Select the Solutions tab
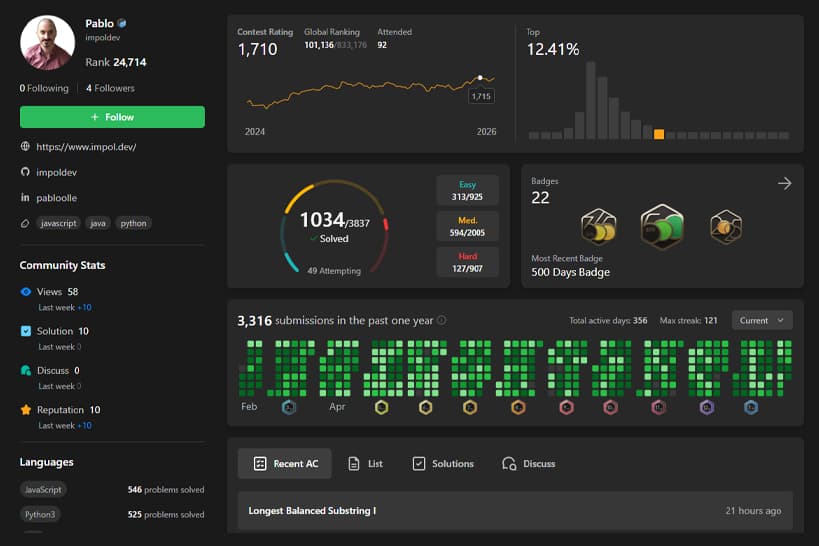 443,464
